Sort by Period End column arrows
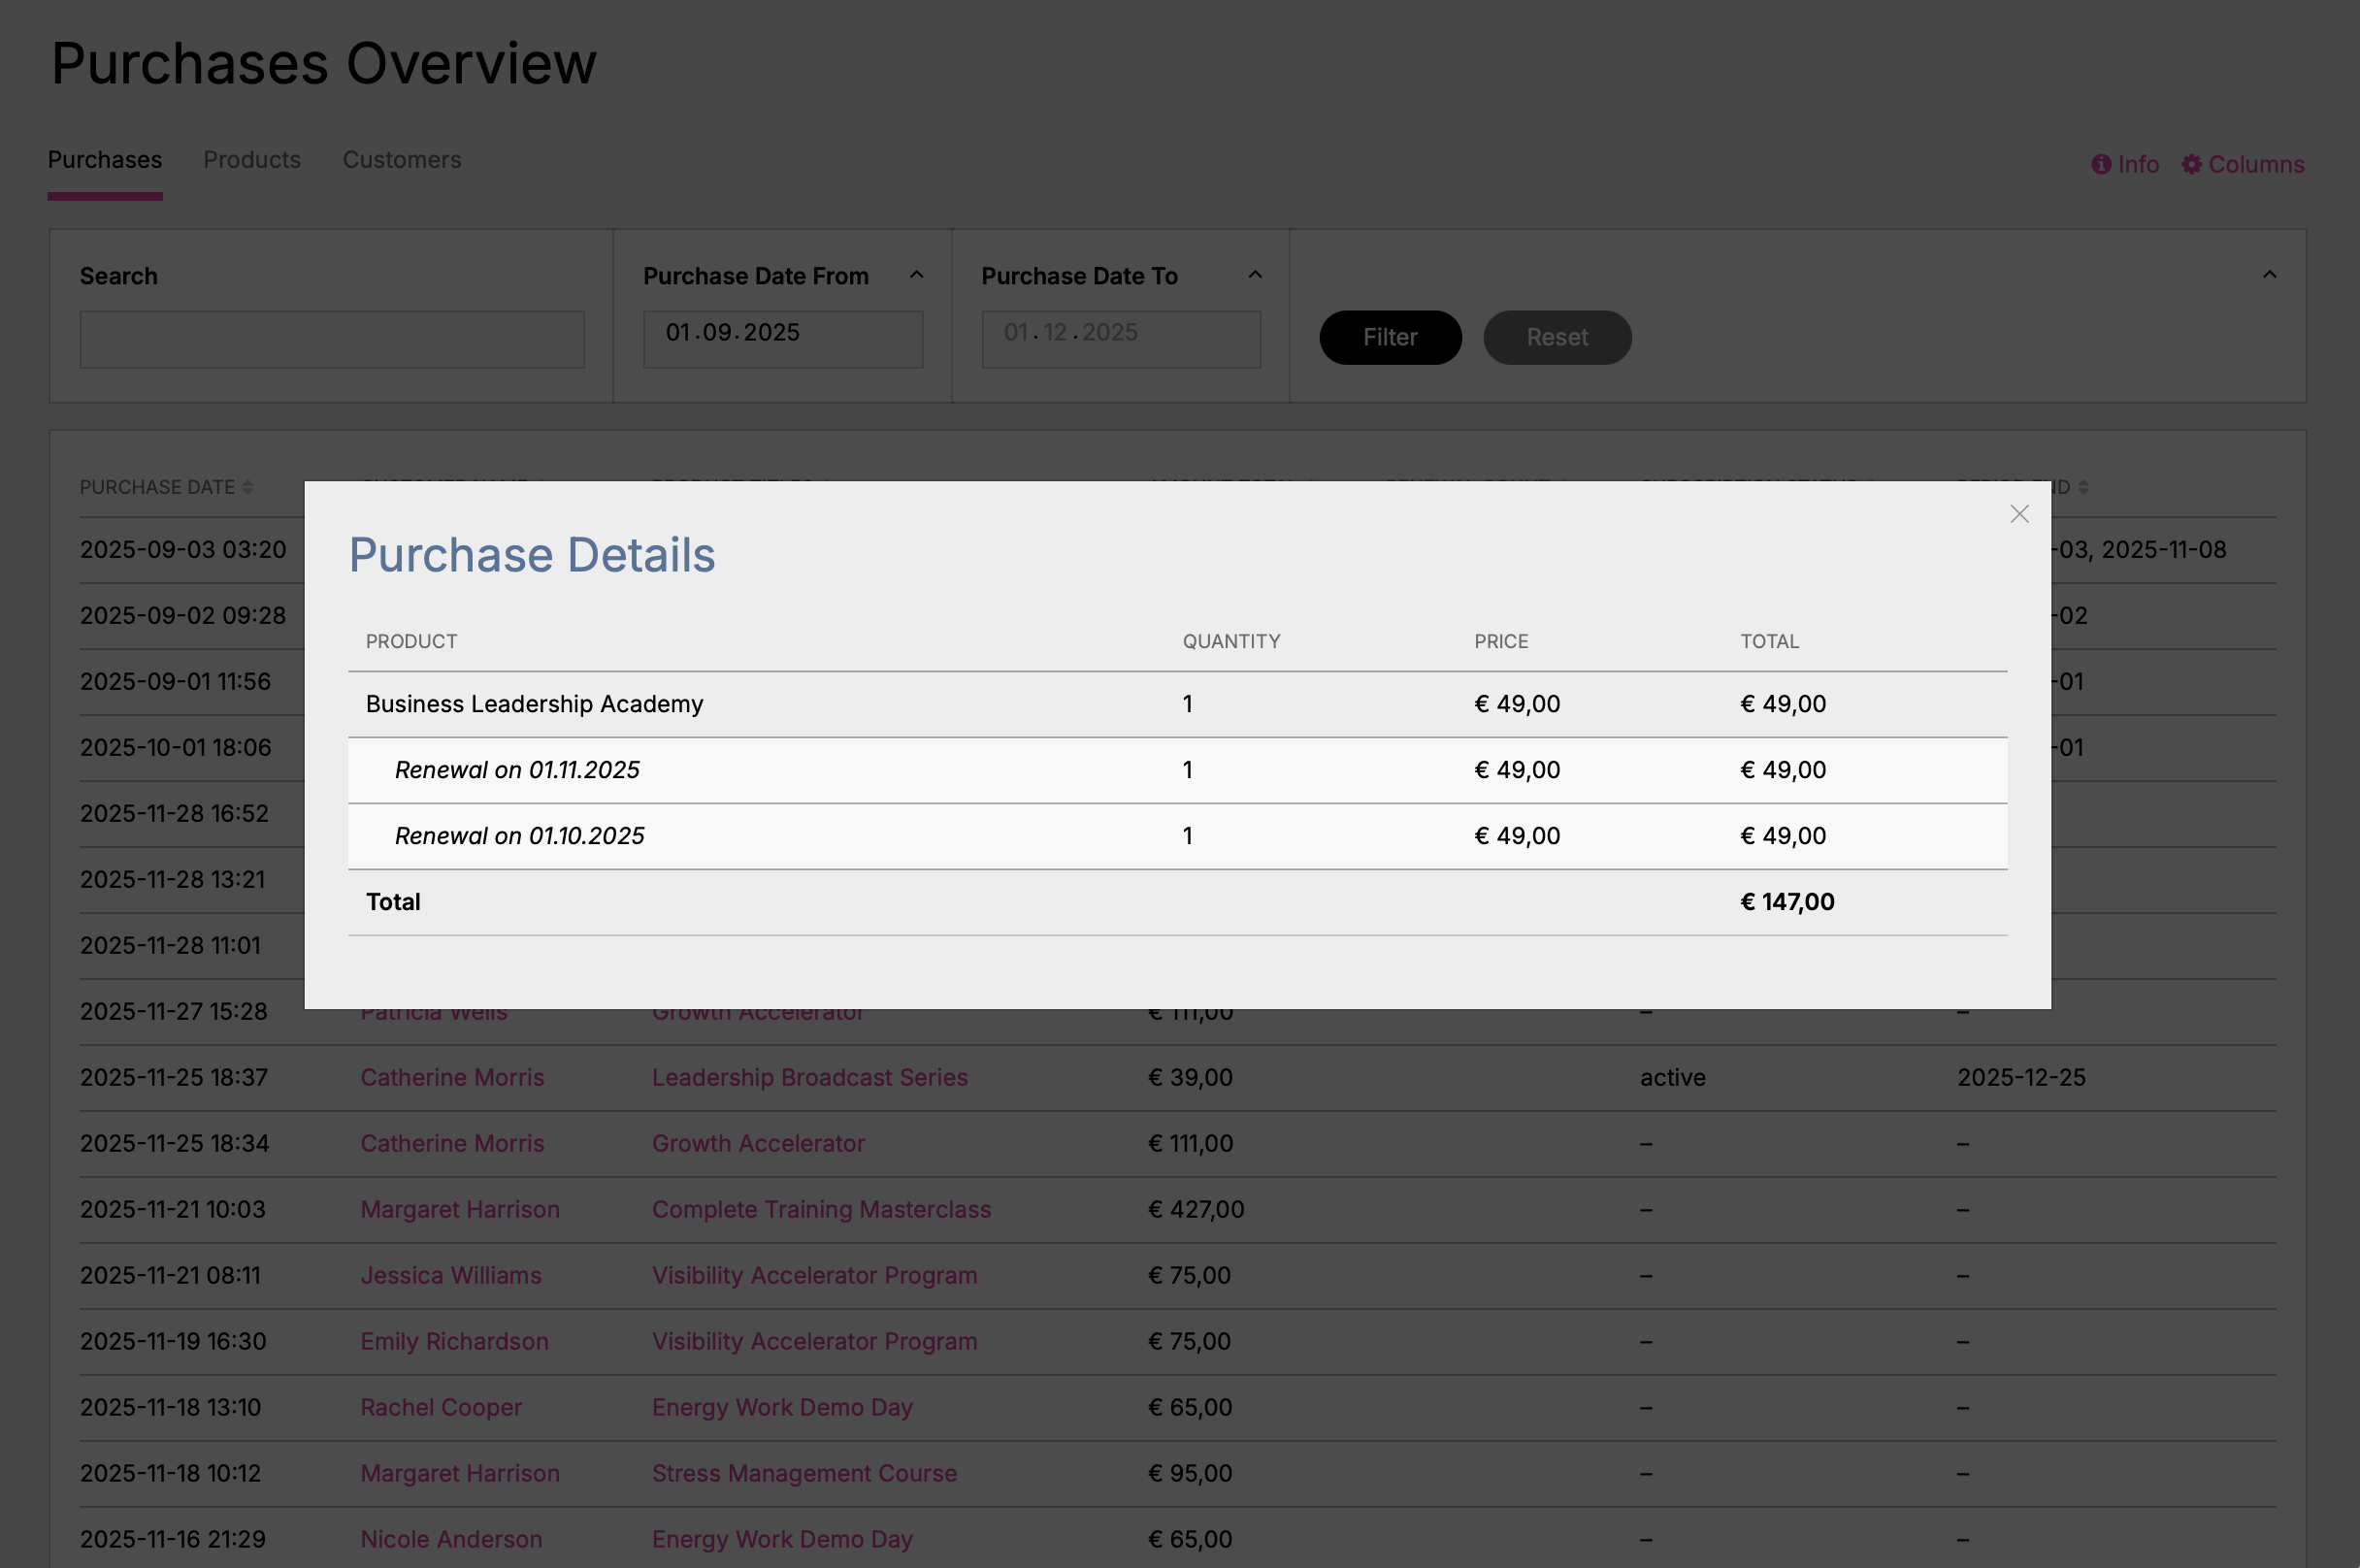 tap(2083, 487)
